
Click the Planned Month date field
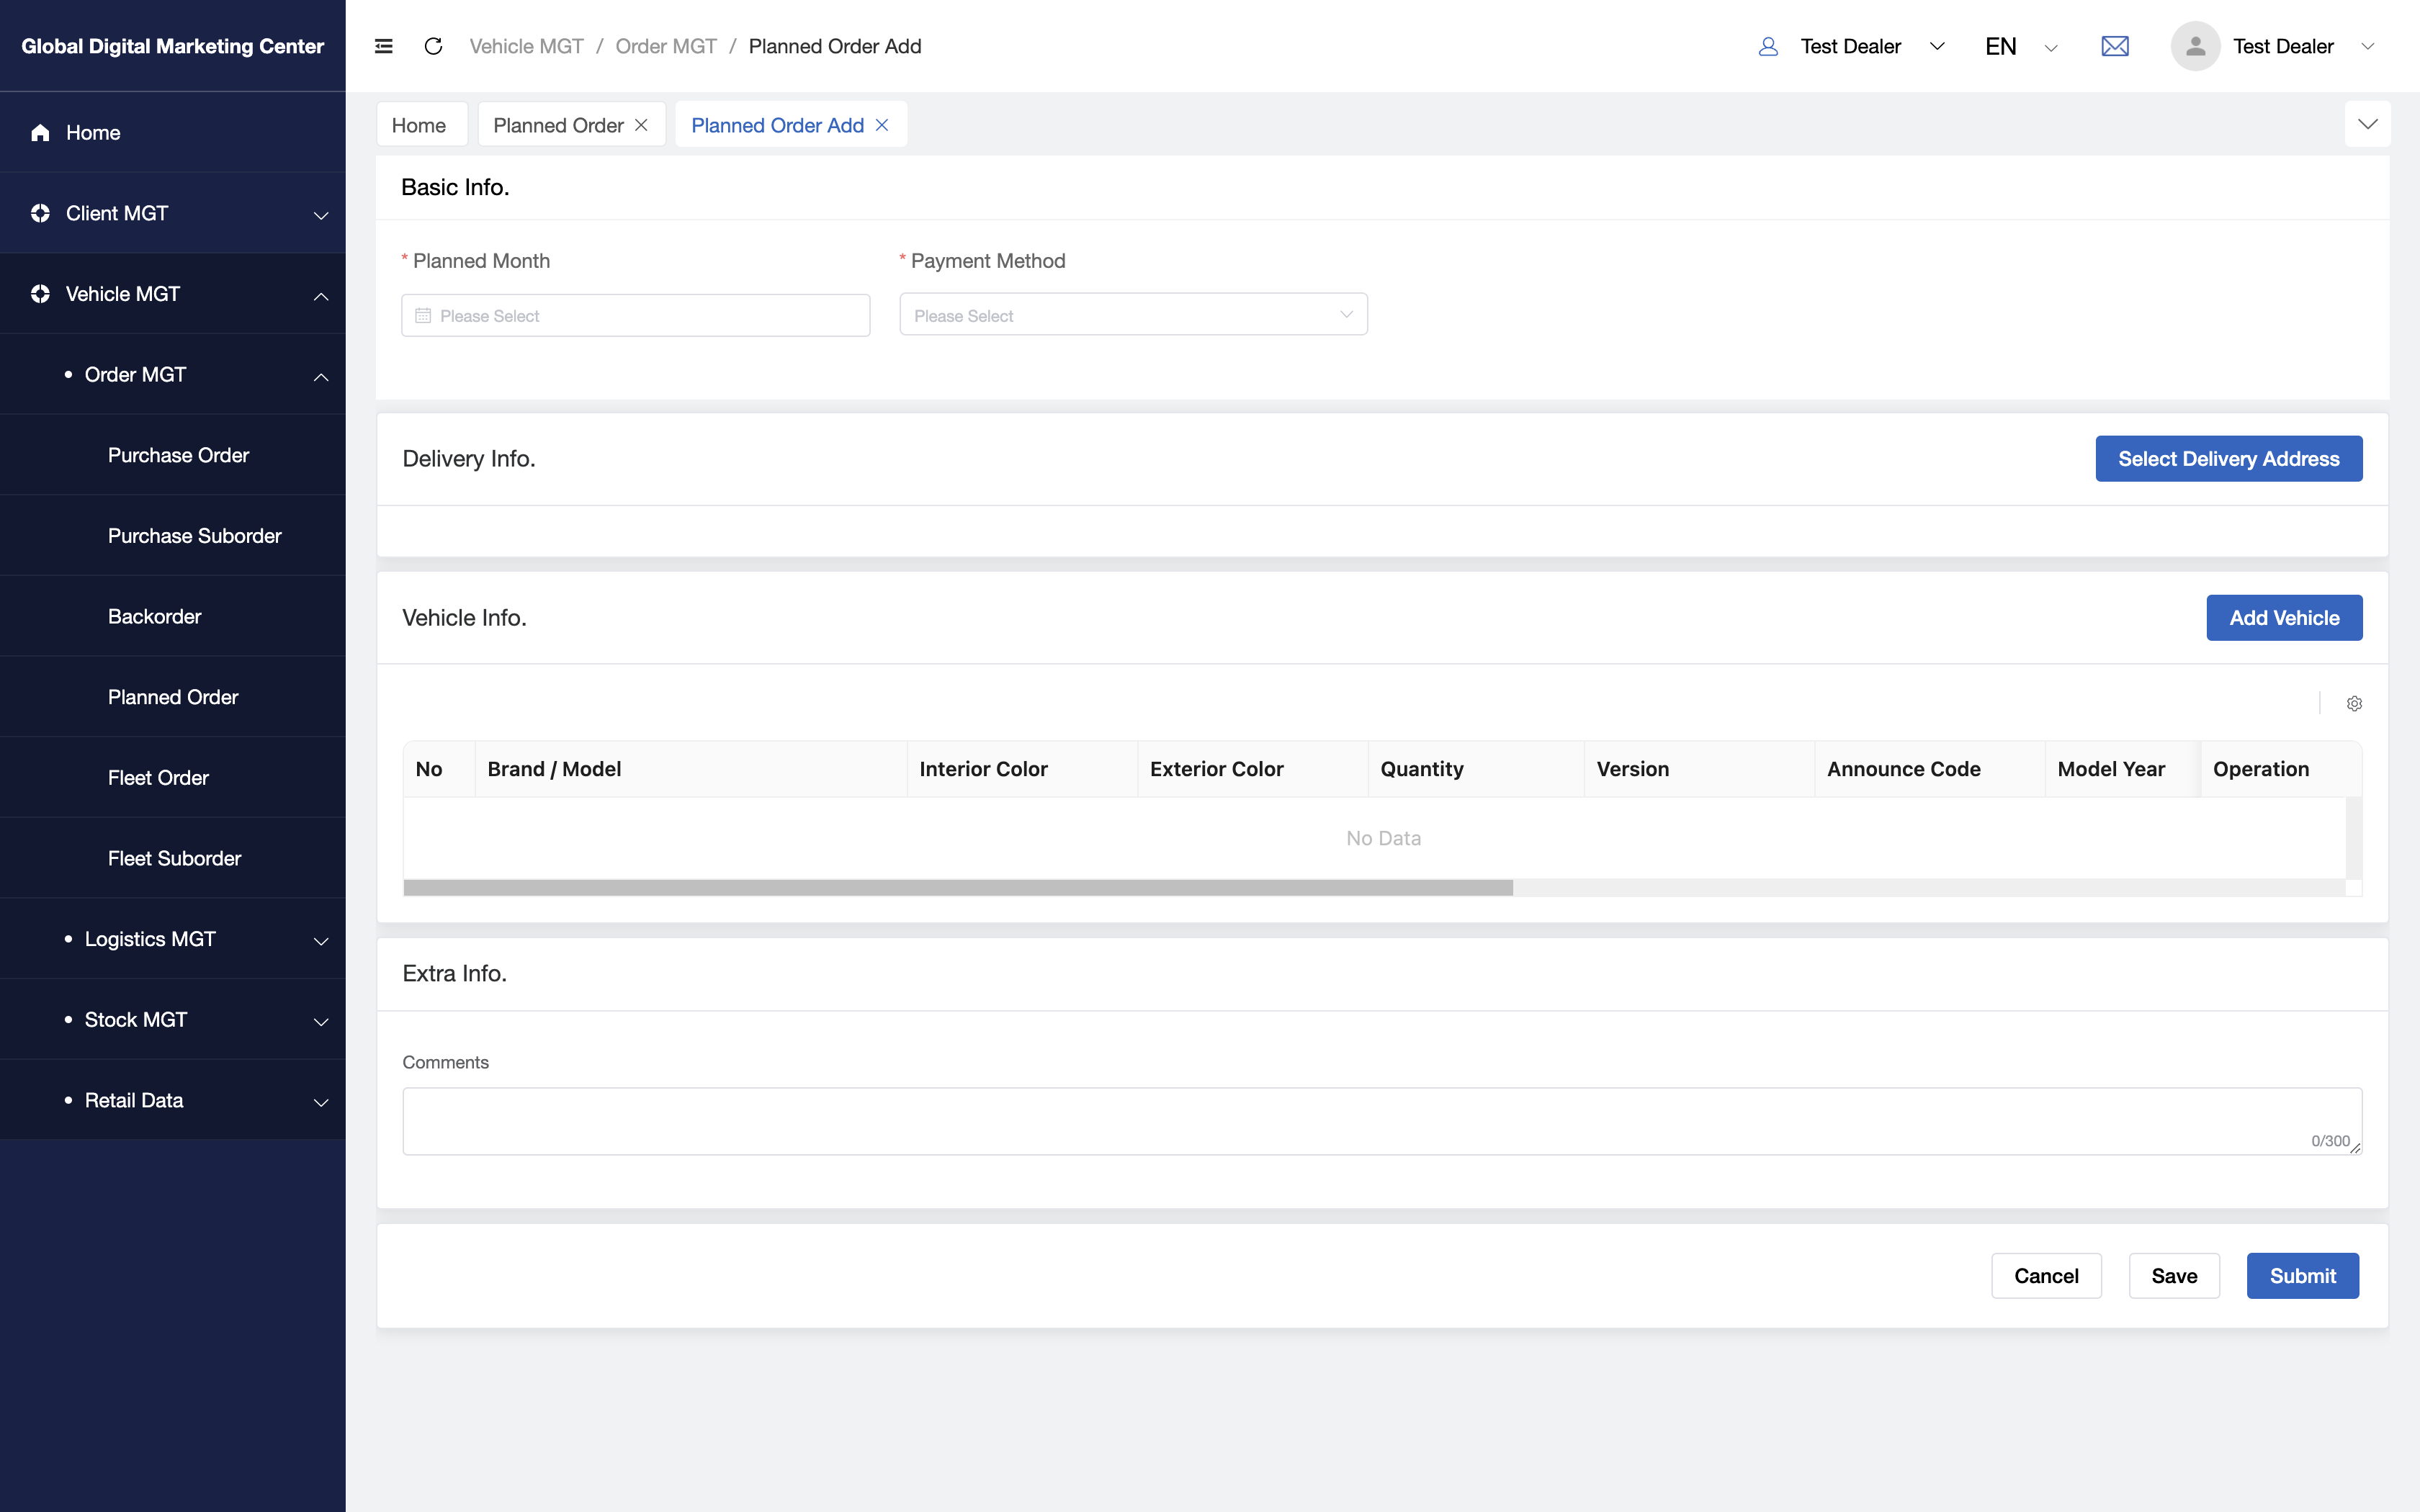click(x=635, y=316)
